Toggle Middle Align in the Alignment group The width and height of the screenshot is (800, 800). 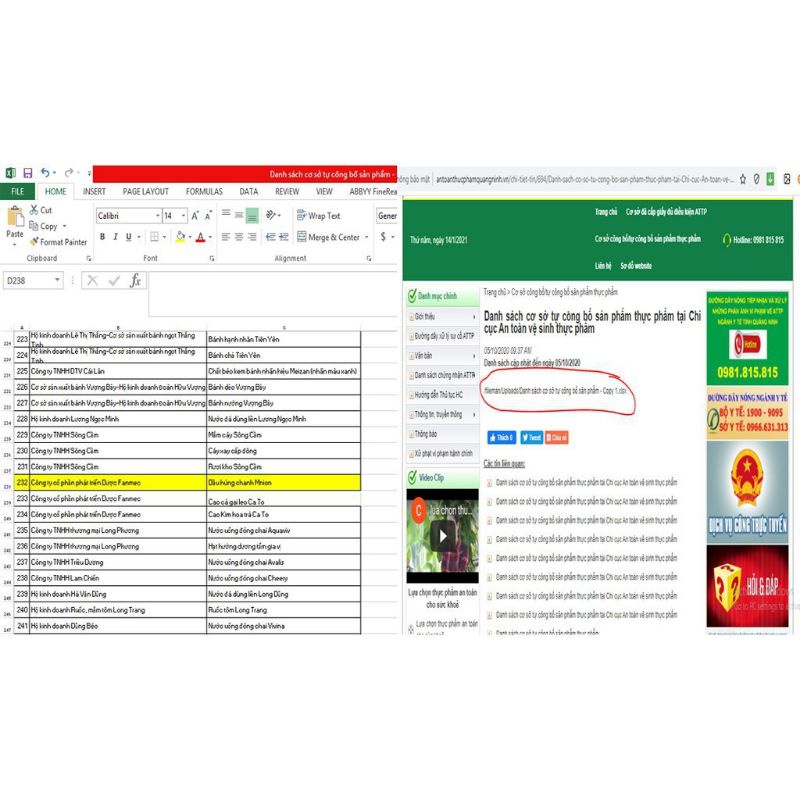(x=239, y=215)
